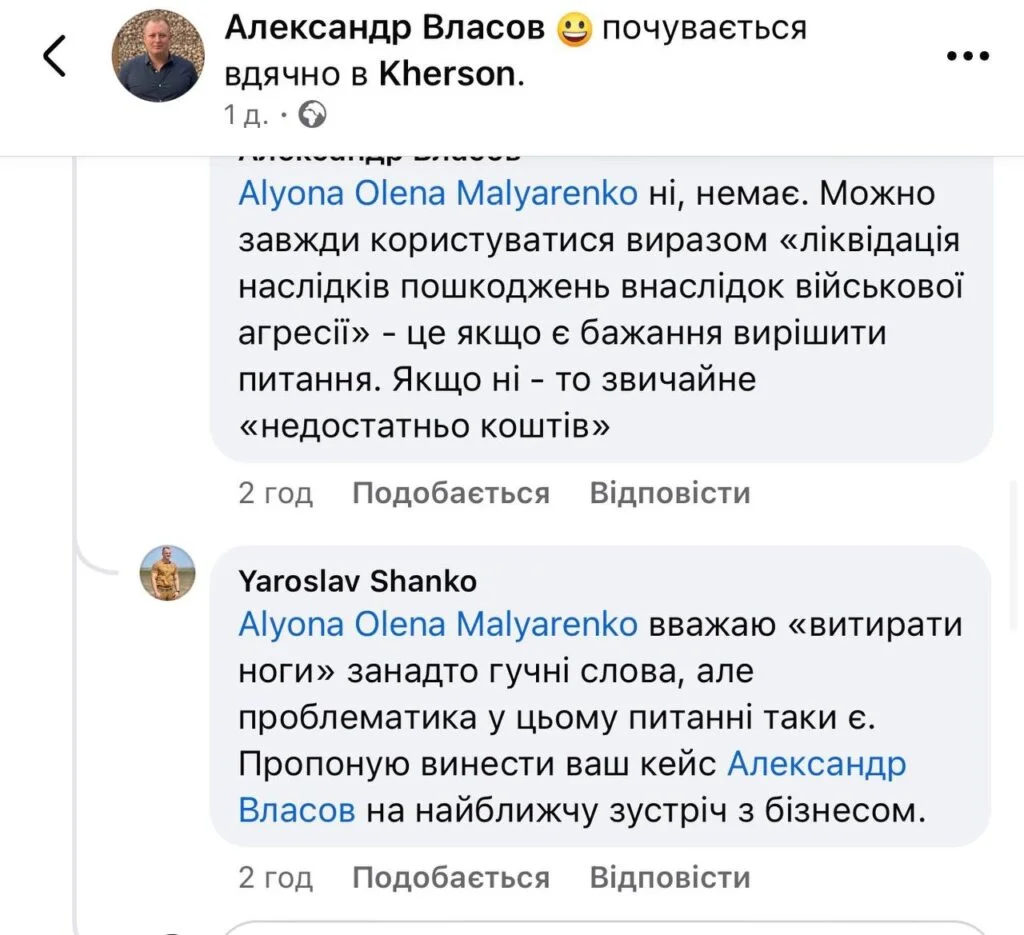Click the smiley feeling emoji in the header

click(573, 30)
